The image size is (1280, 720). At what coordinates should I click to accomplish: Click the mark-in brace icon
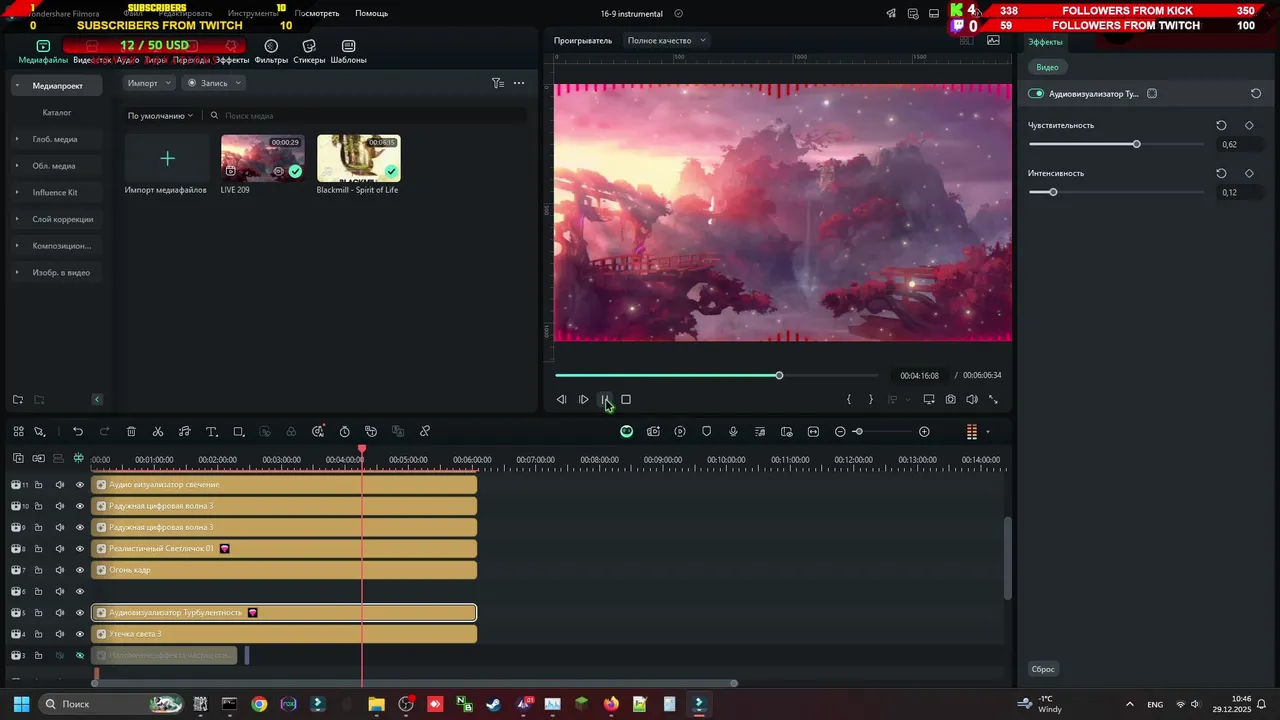tap(849, 399)
